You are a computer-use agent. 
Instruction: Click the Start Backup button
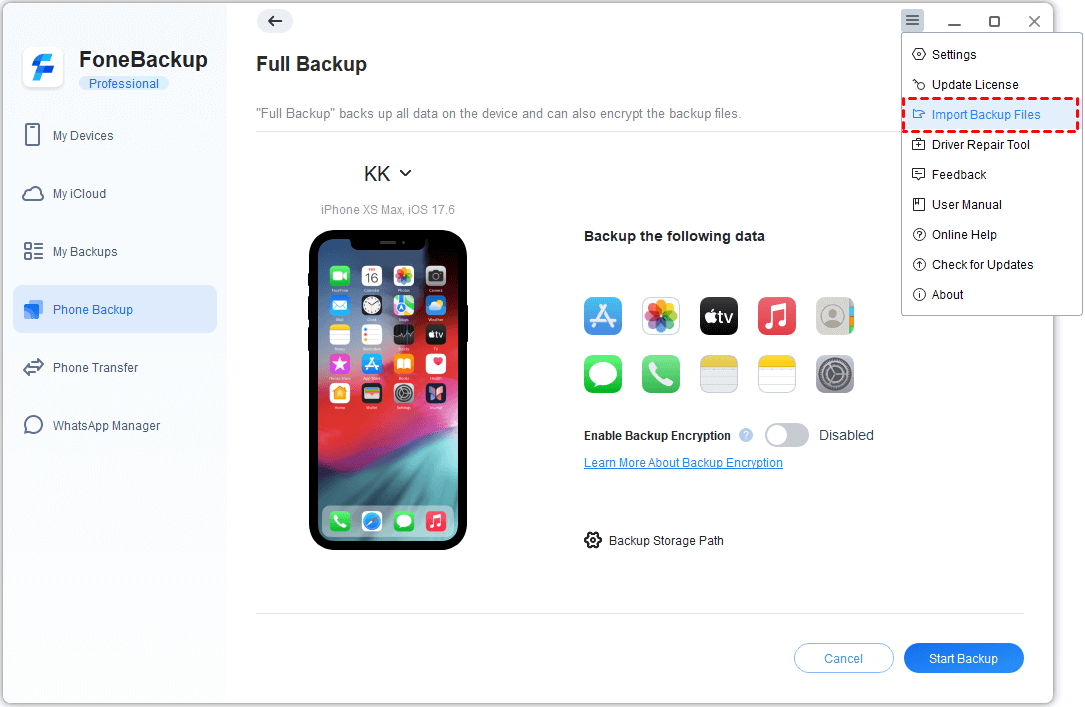click(x=963, y=659)
